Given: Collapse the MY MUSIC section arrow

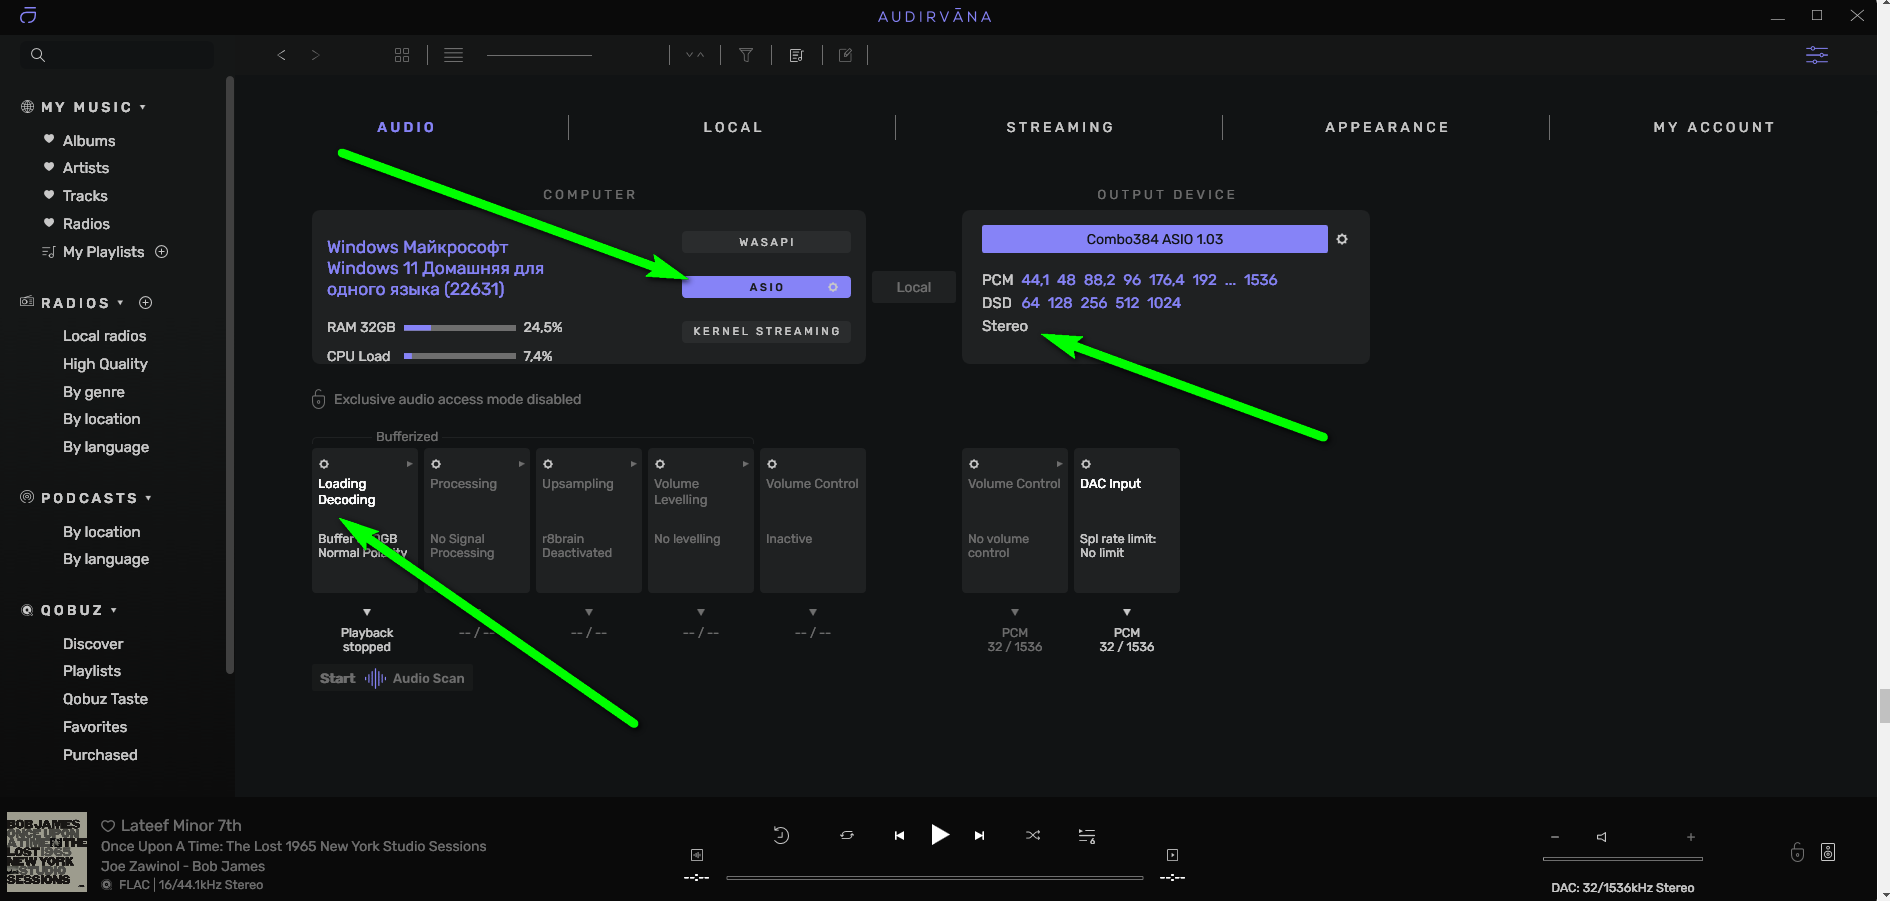Looking at the screenshot, I should point(143,107).
